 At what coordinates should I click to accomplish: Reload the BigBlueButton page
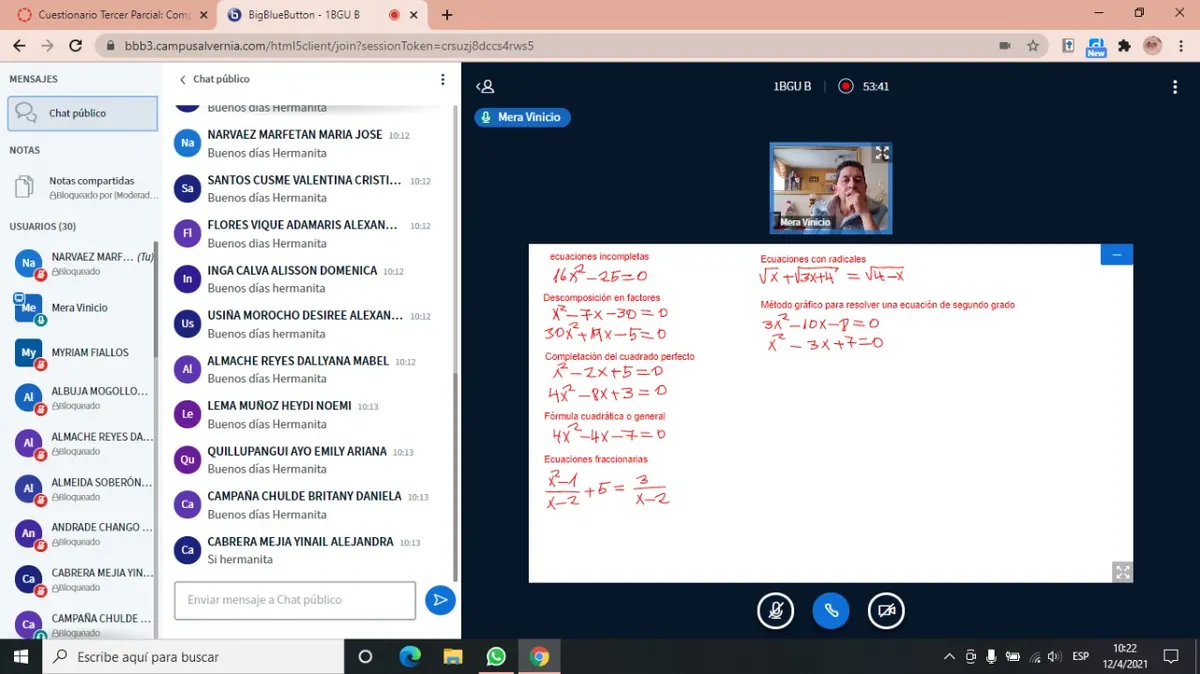pos(76,45)
